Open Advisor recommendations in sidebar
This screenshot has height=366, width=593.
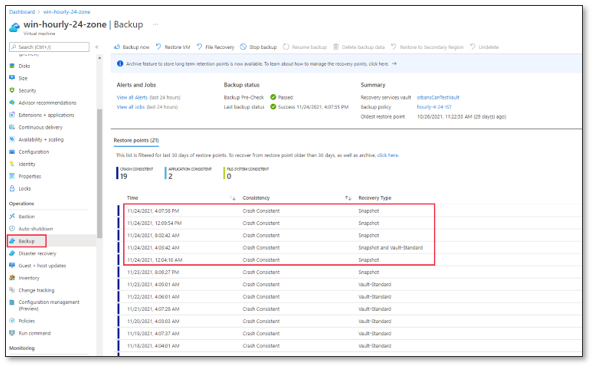point(47,102)
